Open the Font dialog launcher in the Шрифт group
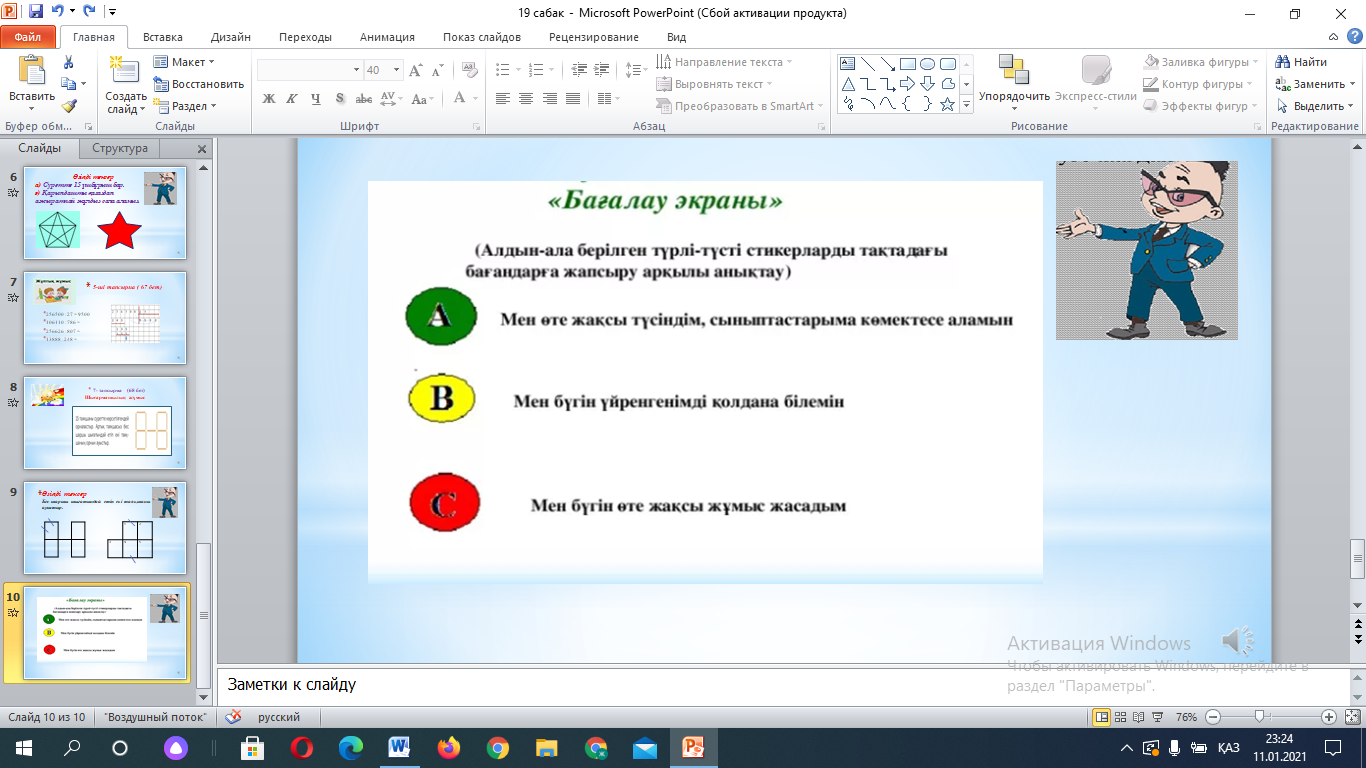Viewport: 1366px width, 768px height. click(x=478, y=127)
